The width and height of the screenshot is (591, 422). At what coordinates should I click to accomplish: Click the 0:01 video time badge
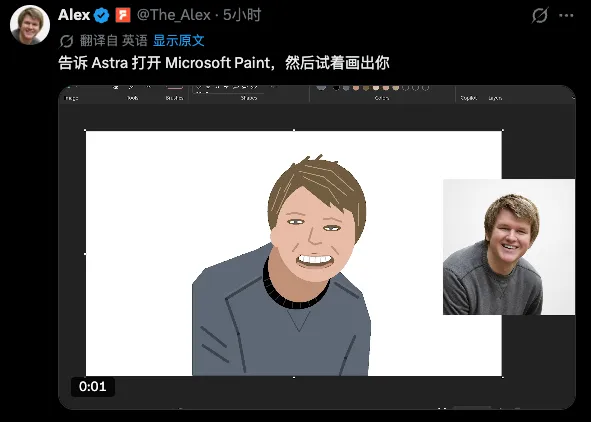(x=93, y=387)
